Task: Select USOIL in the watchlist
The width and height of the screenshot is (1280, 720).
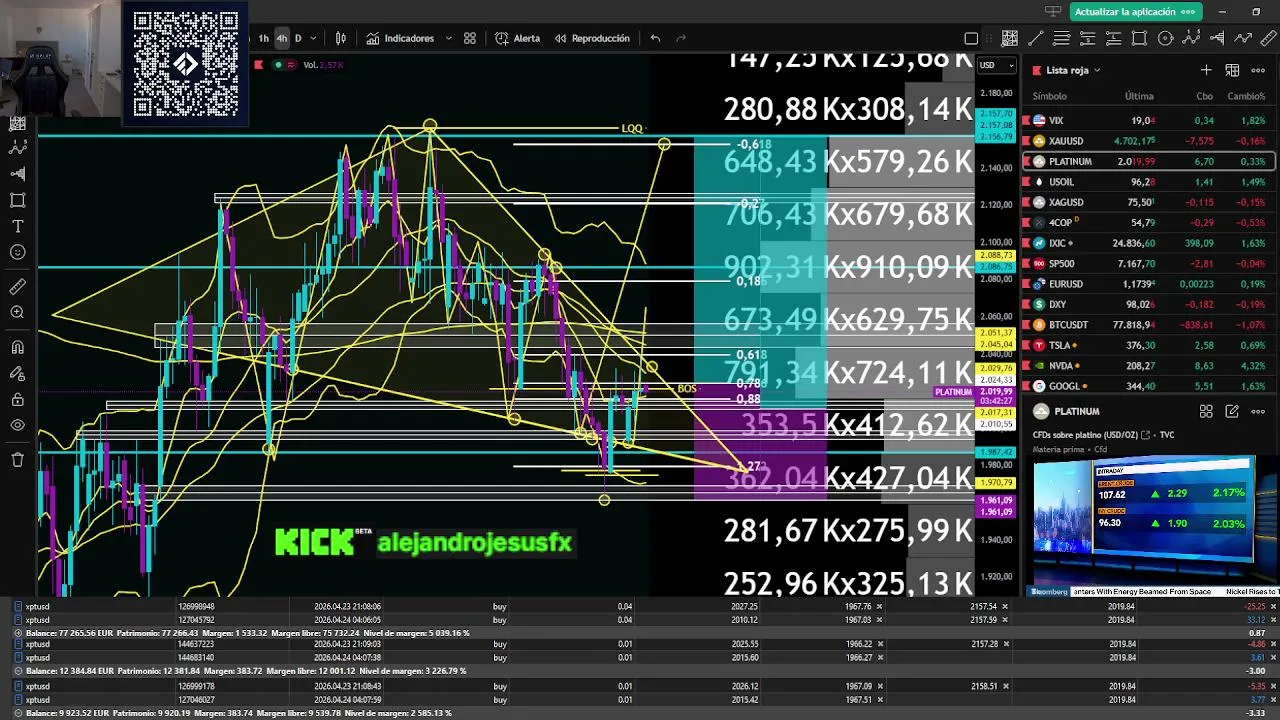Action: 1148,182
